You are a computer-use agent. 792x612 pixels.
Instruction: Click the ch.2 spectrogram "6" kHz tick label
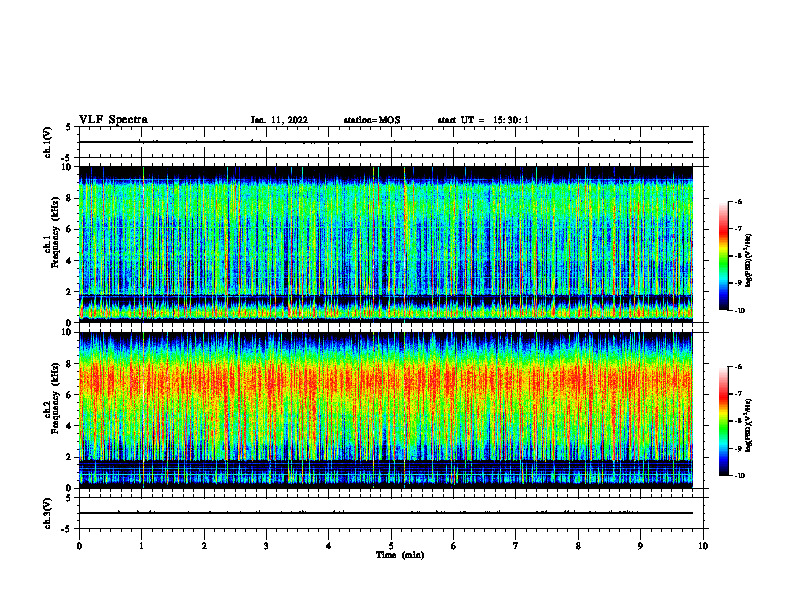[x=69, y=395]
